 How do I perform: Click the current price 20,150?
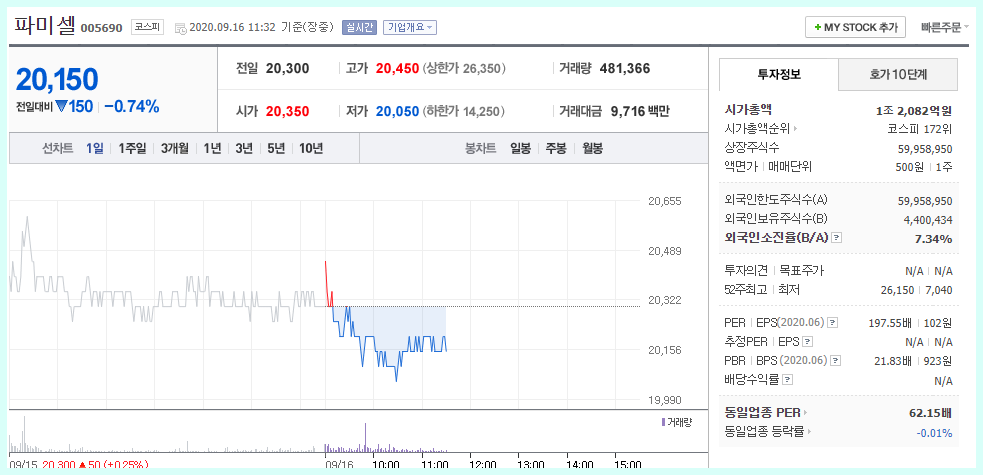coord(57,80)
